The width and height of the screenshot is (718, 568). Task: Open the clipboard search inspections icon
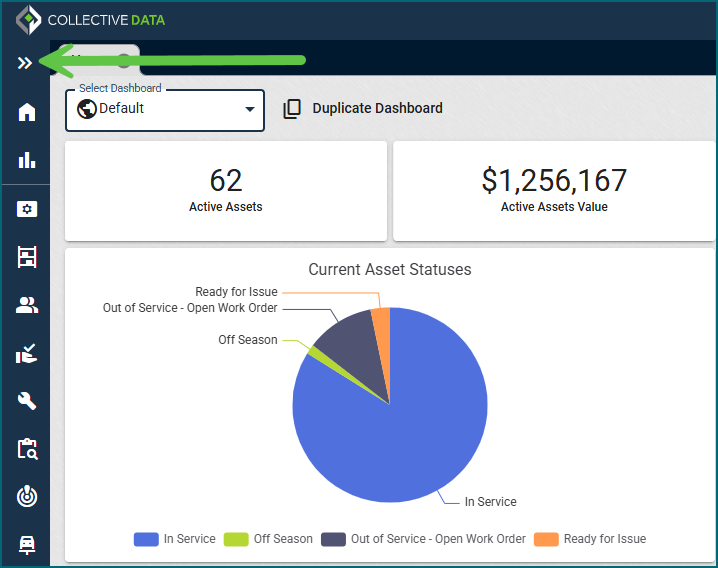pyautogui.click(x=26, y=449)
